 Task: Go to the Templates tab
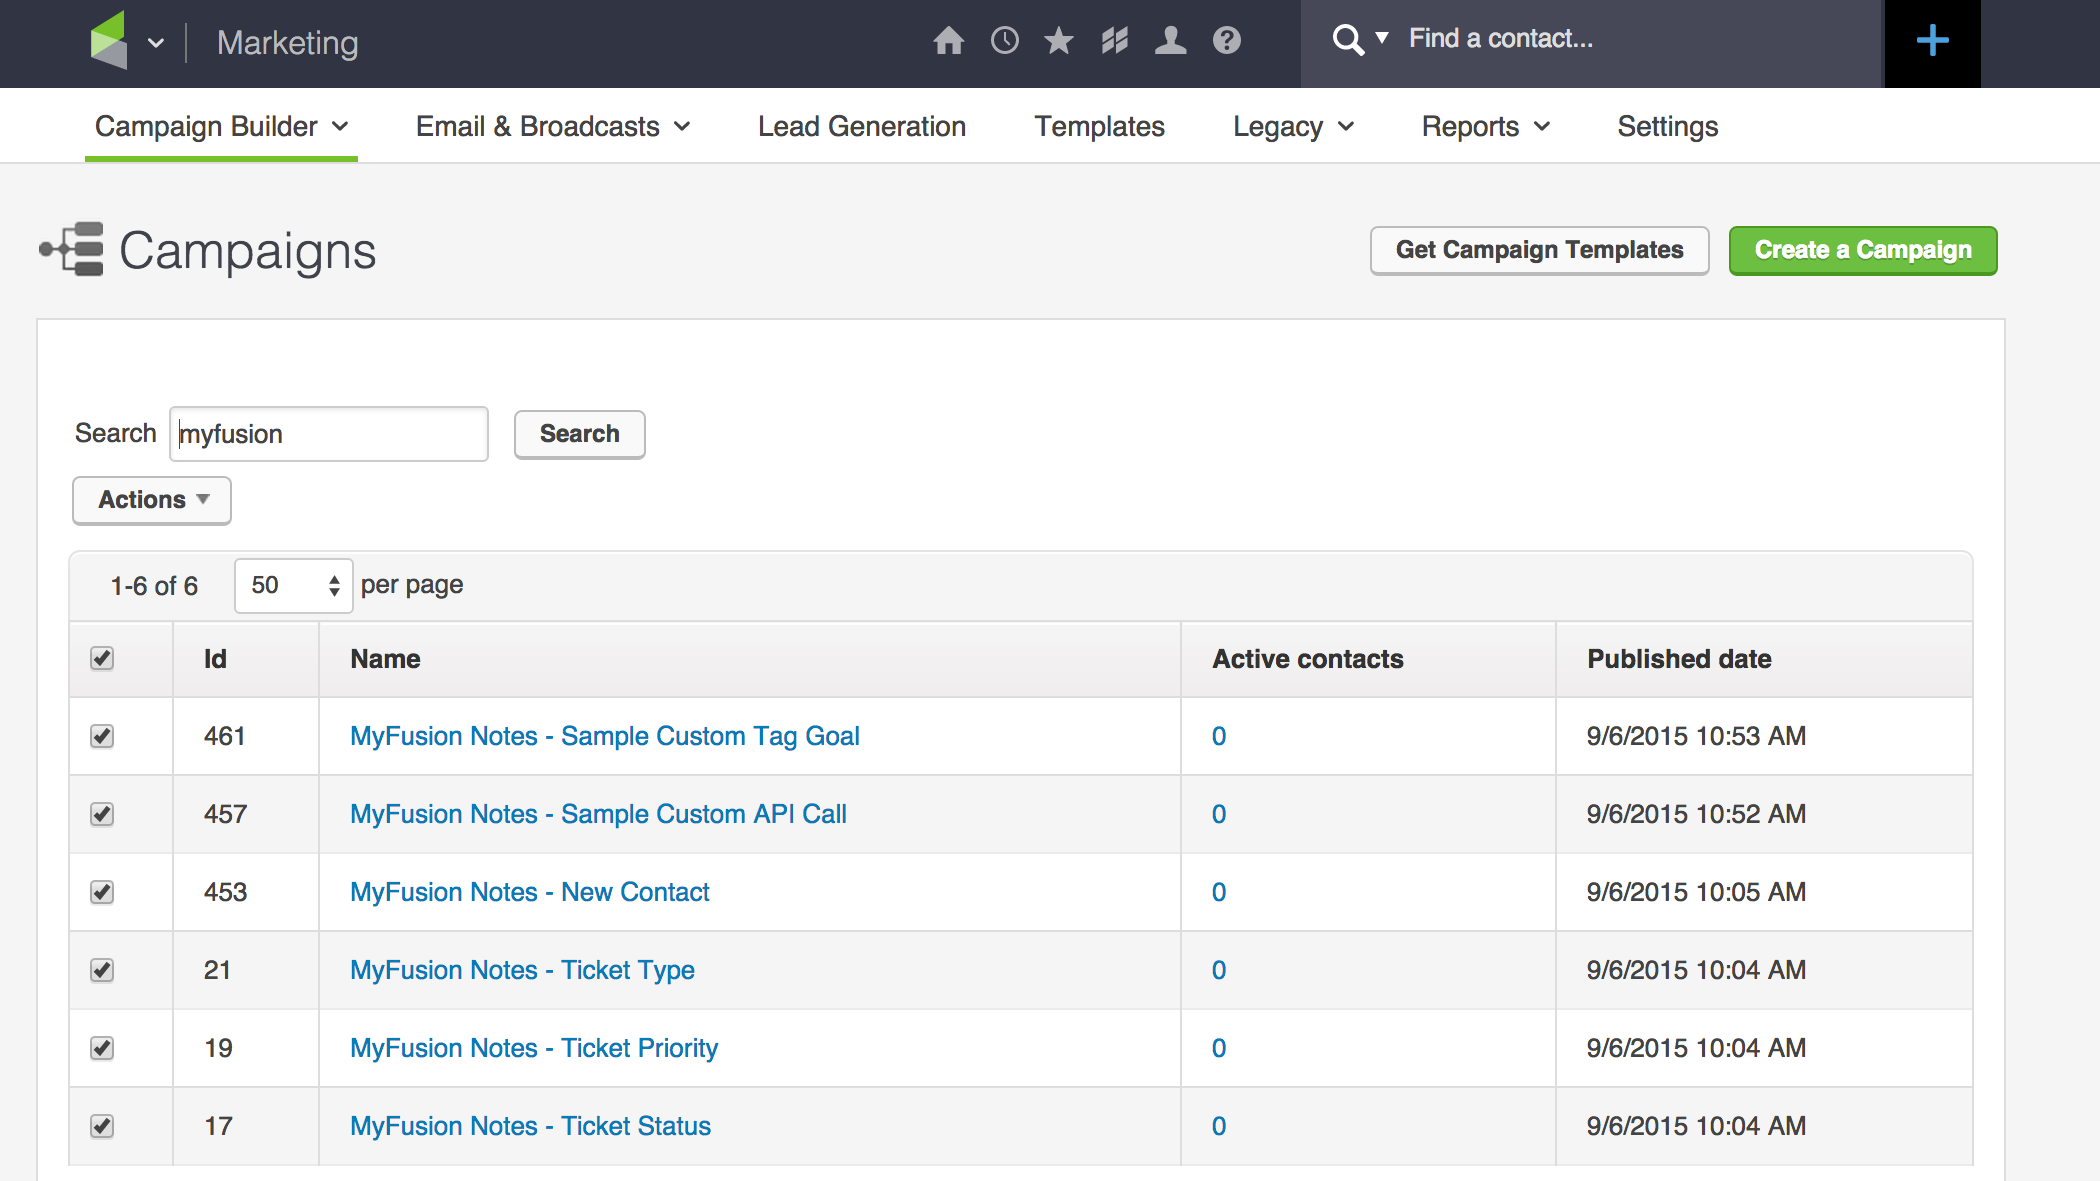tap(1099, 127)
